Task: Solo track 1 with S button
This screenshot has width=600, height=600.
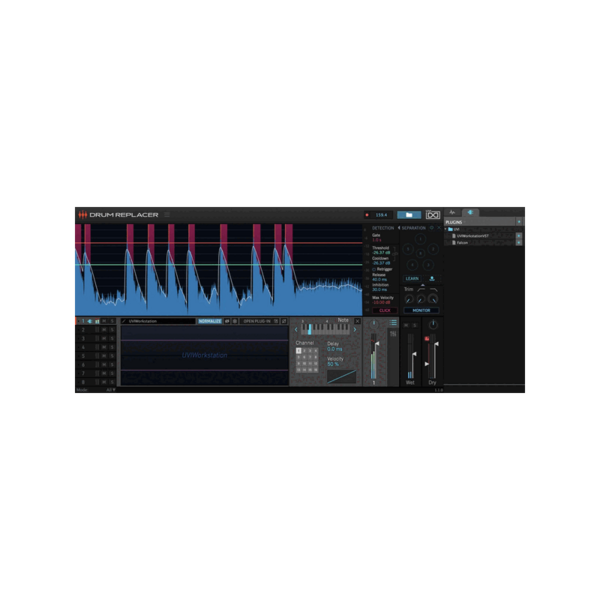Action: 112,321
